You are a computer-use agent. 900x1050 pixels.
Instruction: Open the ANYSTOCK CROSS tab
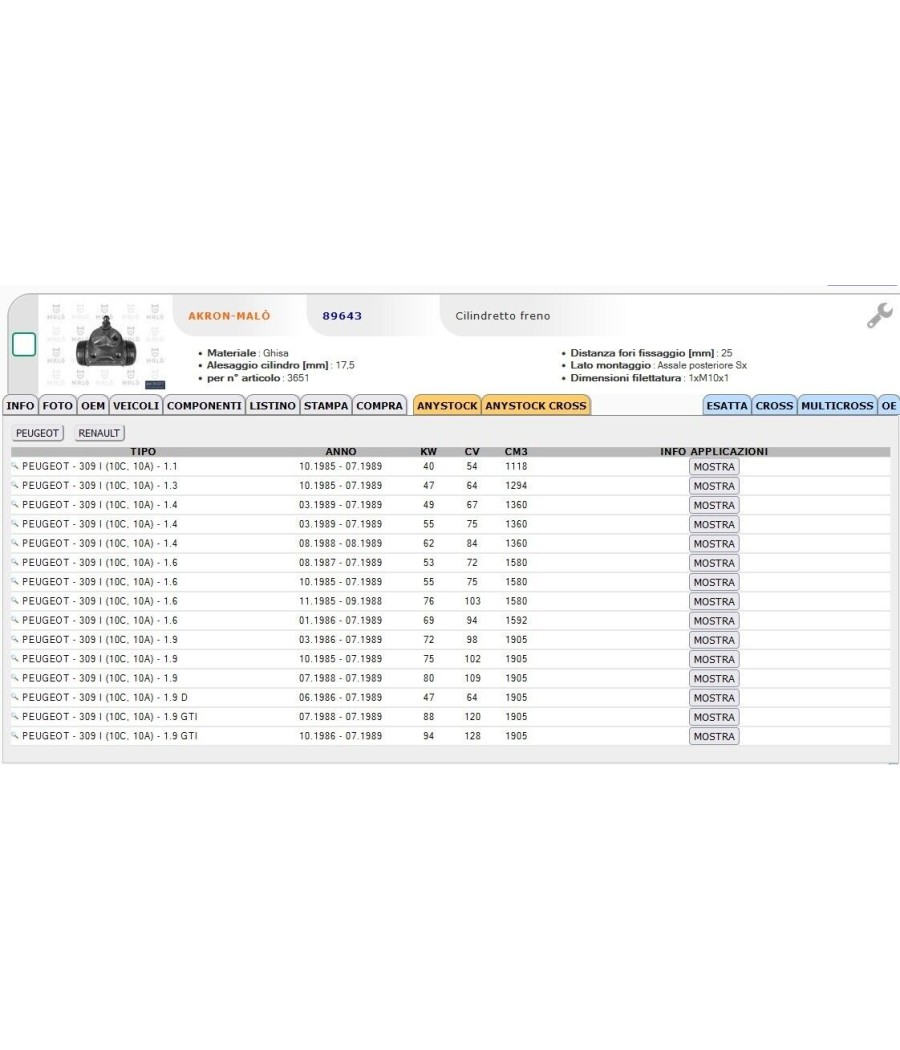point(536,405)
